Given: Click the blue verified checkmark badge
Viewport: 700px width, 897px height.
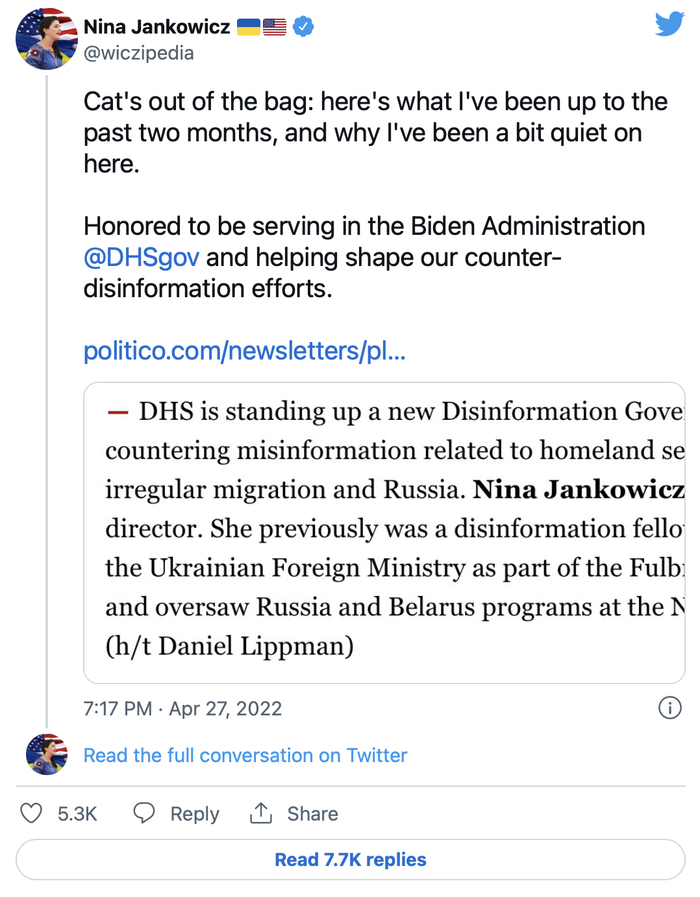Looking at the screenshot, I should [304, 27].
